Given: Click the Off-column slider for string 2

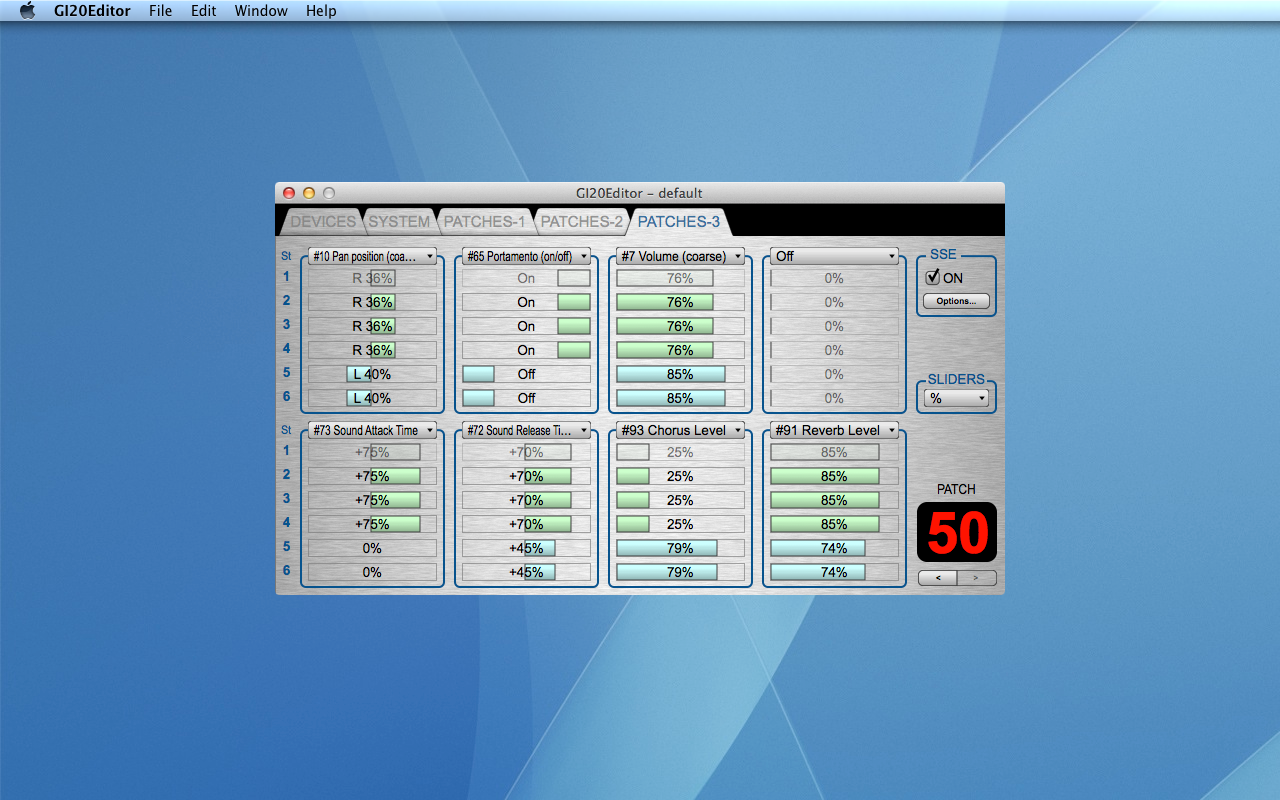Looking at the screenshot, I should 834,302.
